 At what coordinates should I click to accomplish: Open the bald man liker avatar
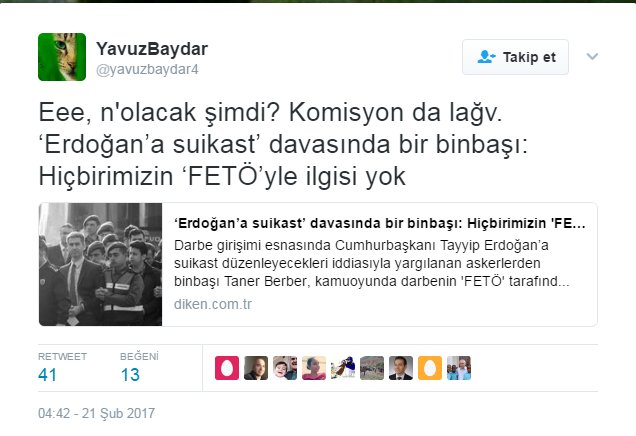click(x=256, y=368)
